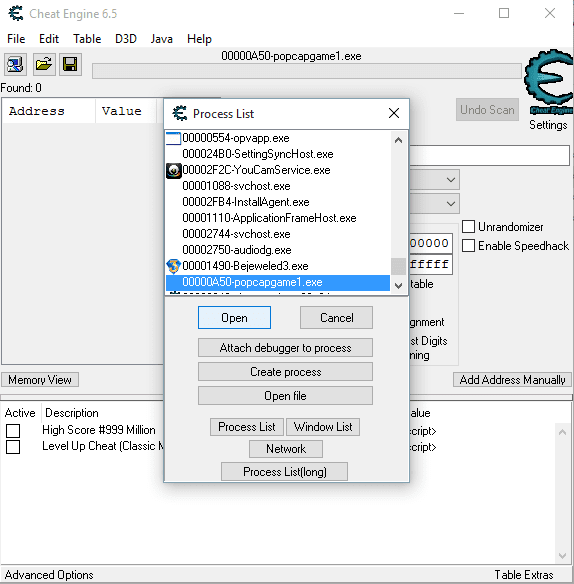This screenshot has width=574, height=584.
Task: Click the cheat table scroll down arrow
Action: (562, 556)
